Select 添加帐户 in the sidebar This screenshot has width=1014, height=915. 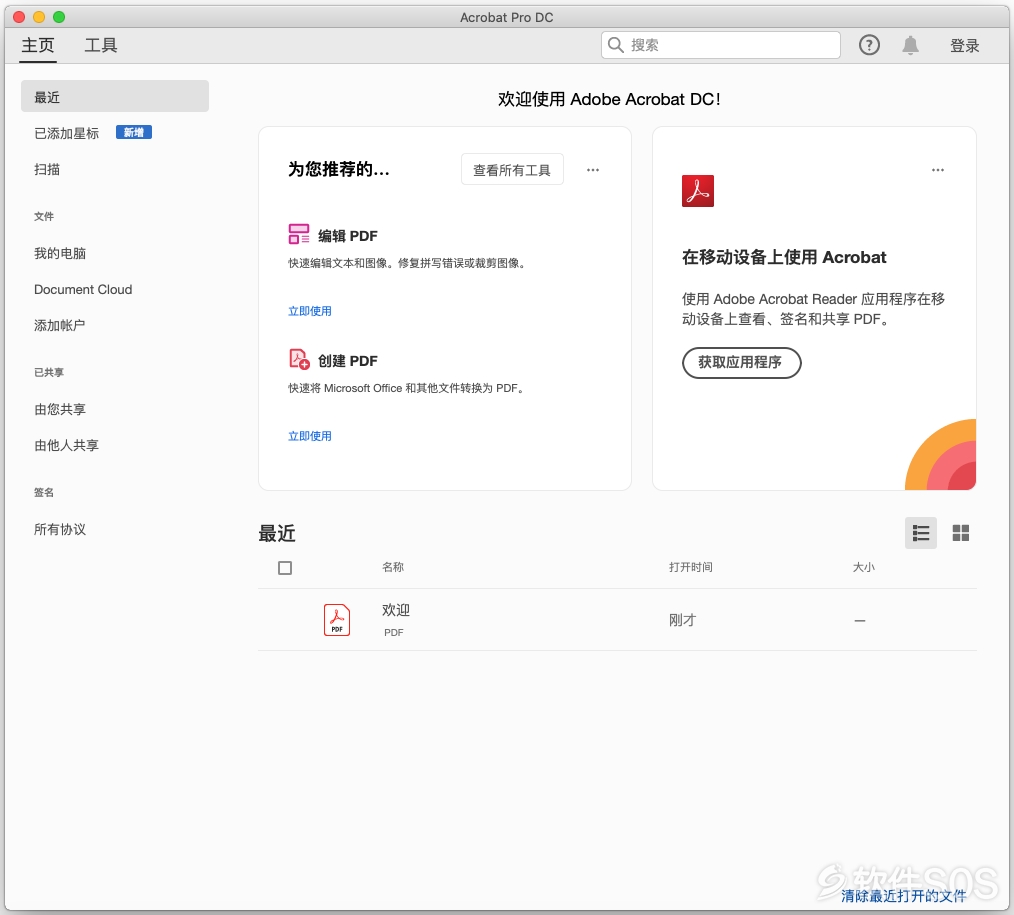(x=59, y=325)
